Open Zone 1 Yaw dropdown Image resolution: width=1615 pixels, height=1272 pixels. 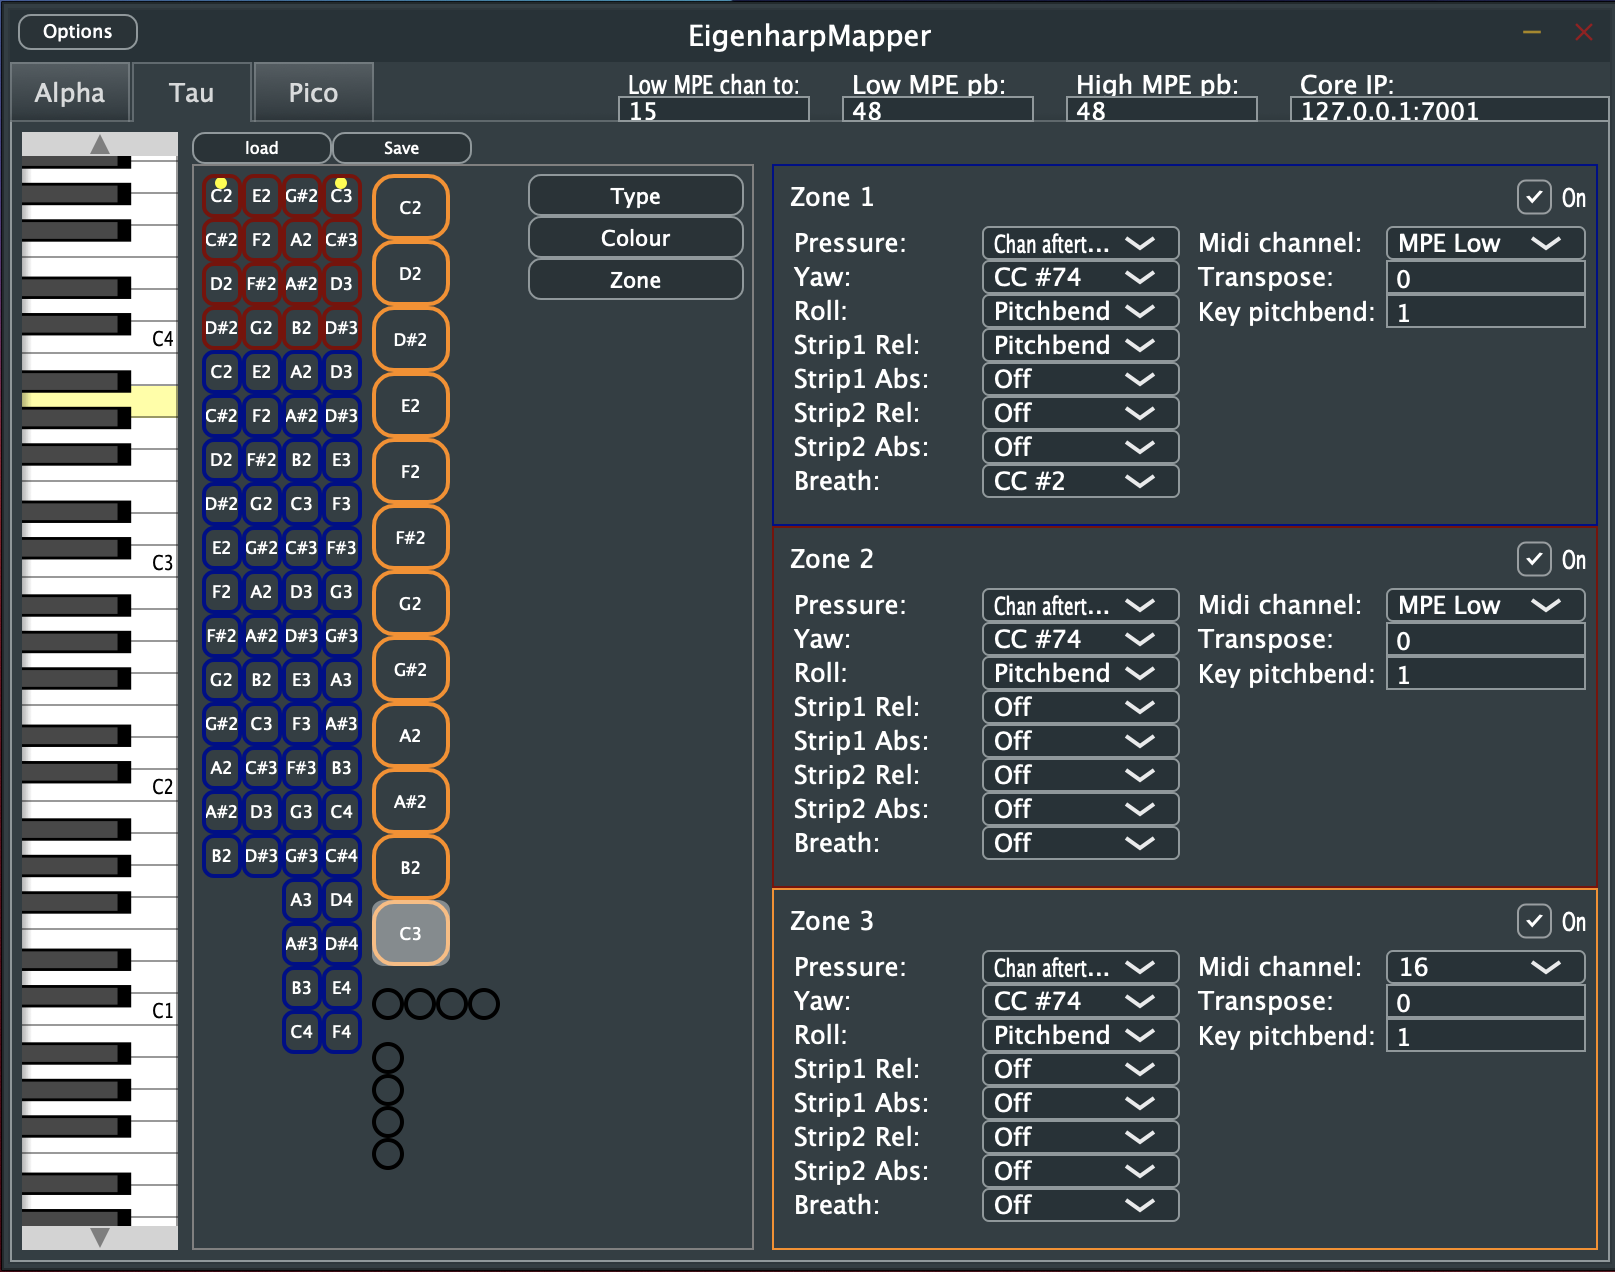coord(1080,278)
